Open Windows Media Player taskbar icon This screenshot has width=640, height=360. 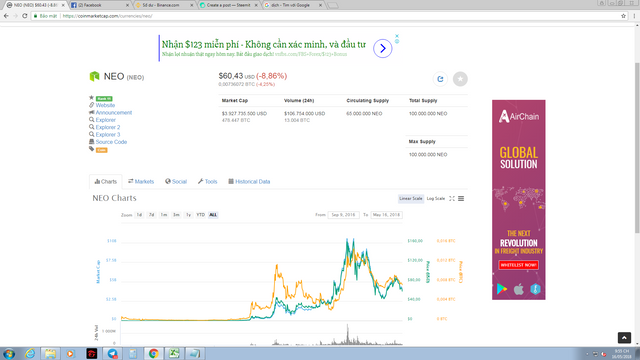[x=70, y=353]
